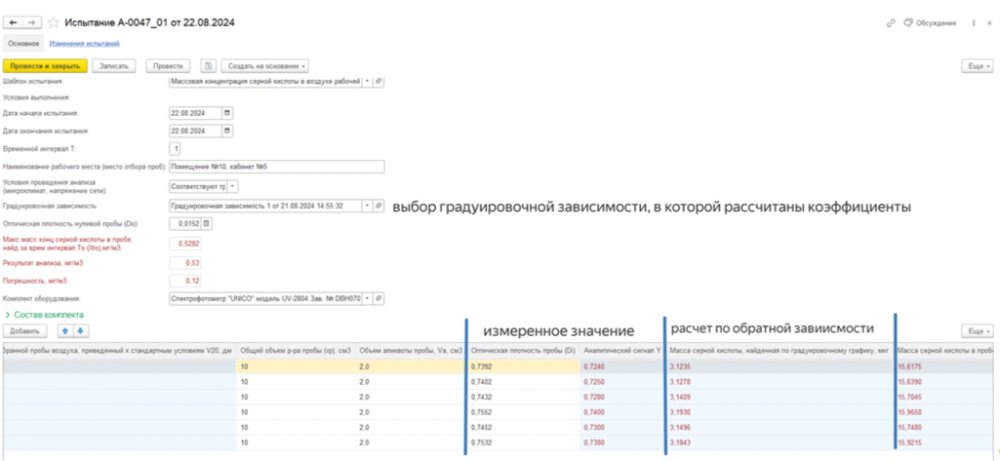Go back with the left arrow button
Screen dimensions: 1000x461
(13, 21)
